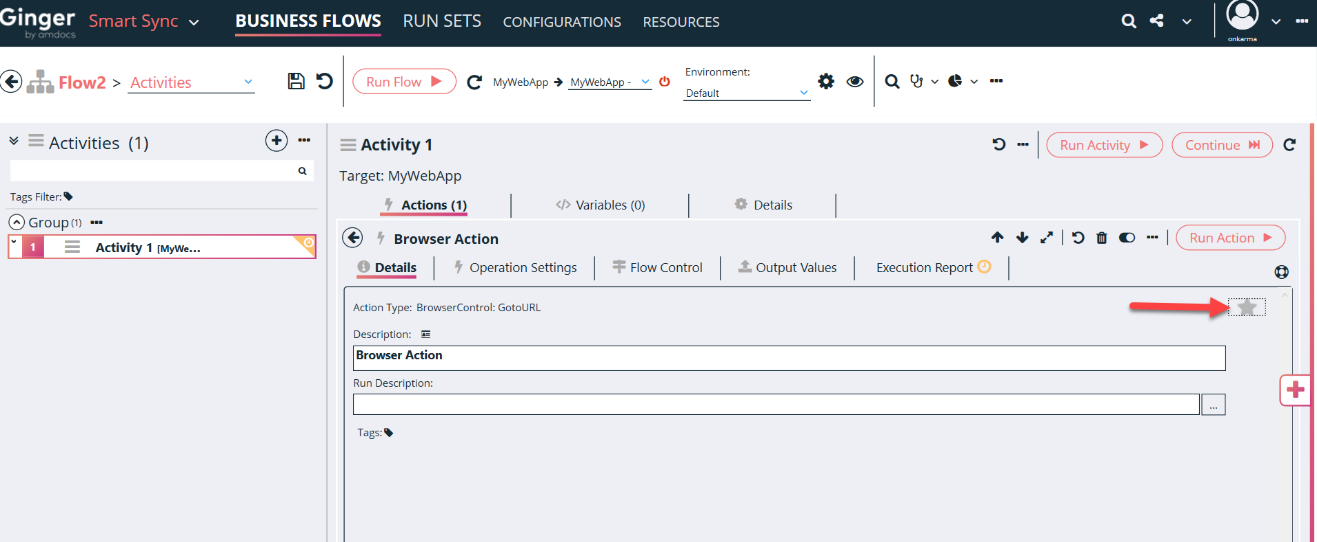Collapse the Group in the activities list
Screen dimensions: 1317x542
click(17, 222)
